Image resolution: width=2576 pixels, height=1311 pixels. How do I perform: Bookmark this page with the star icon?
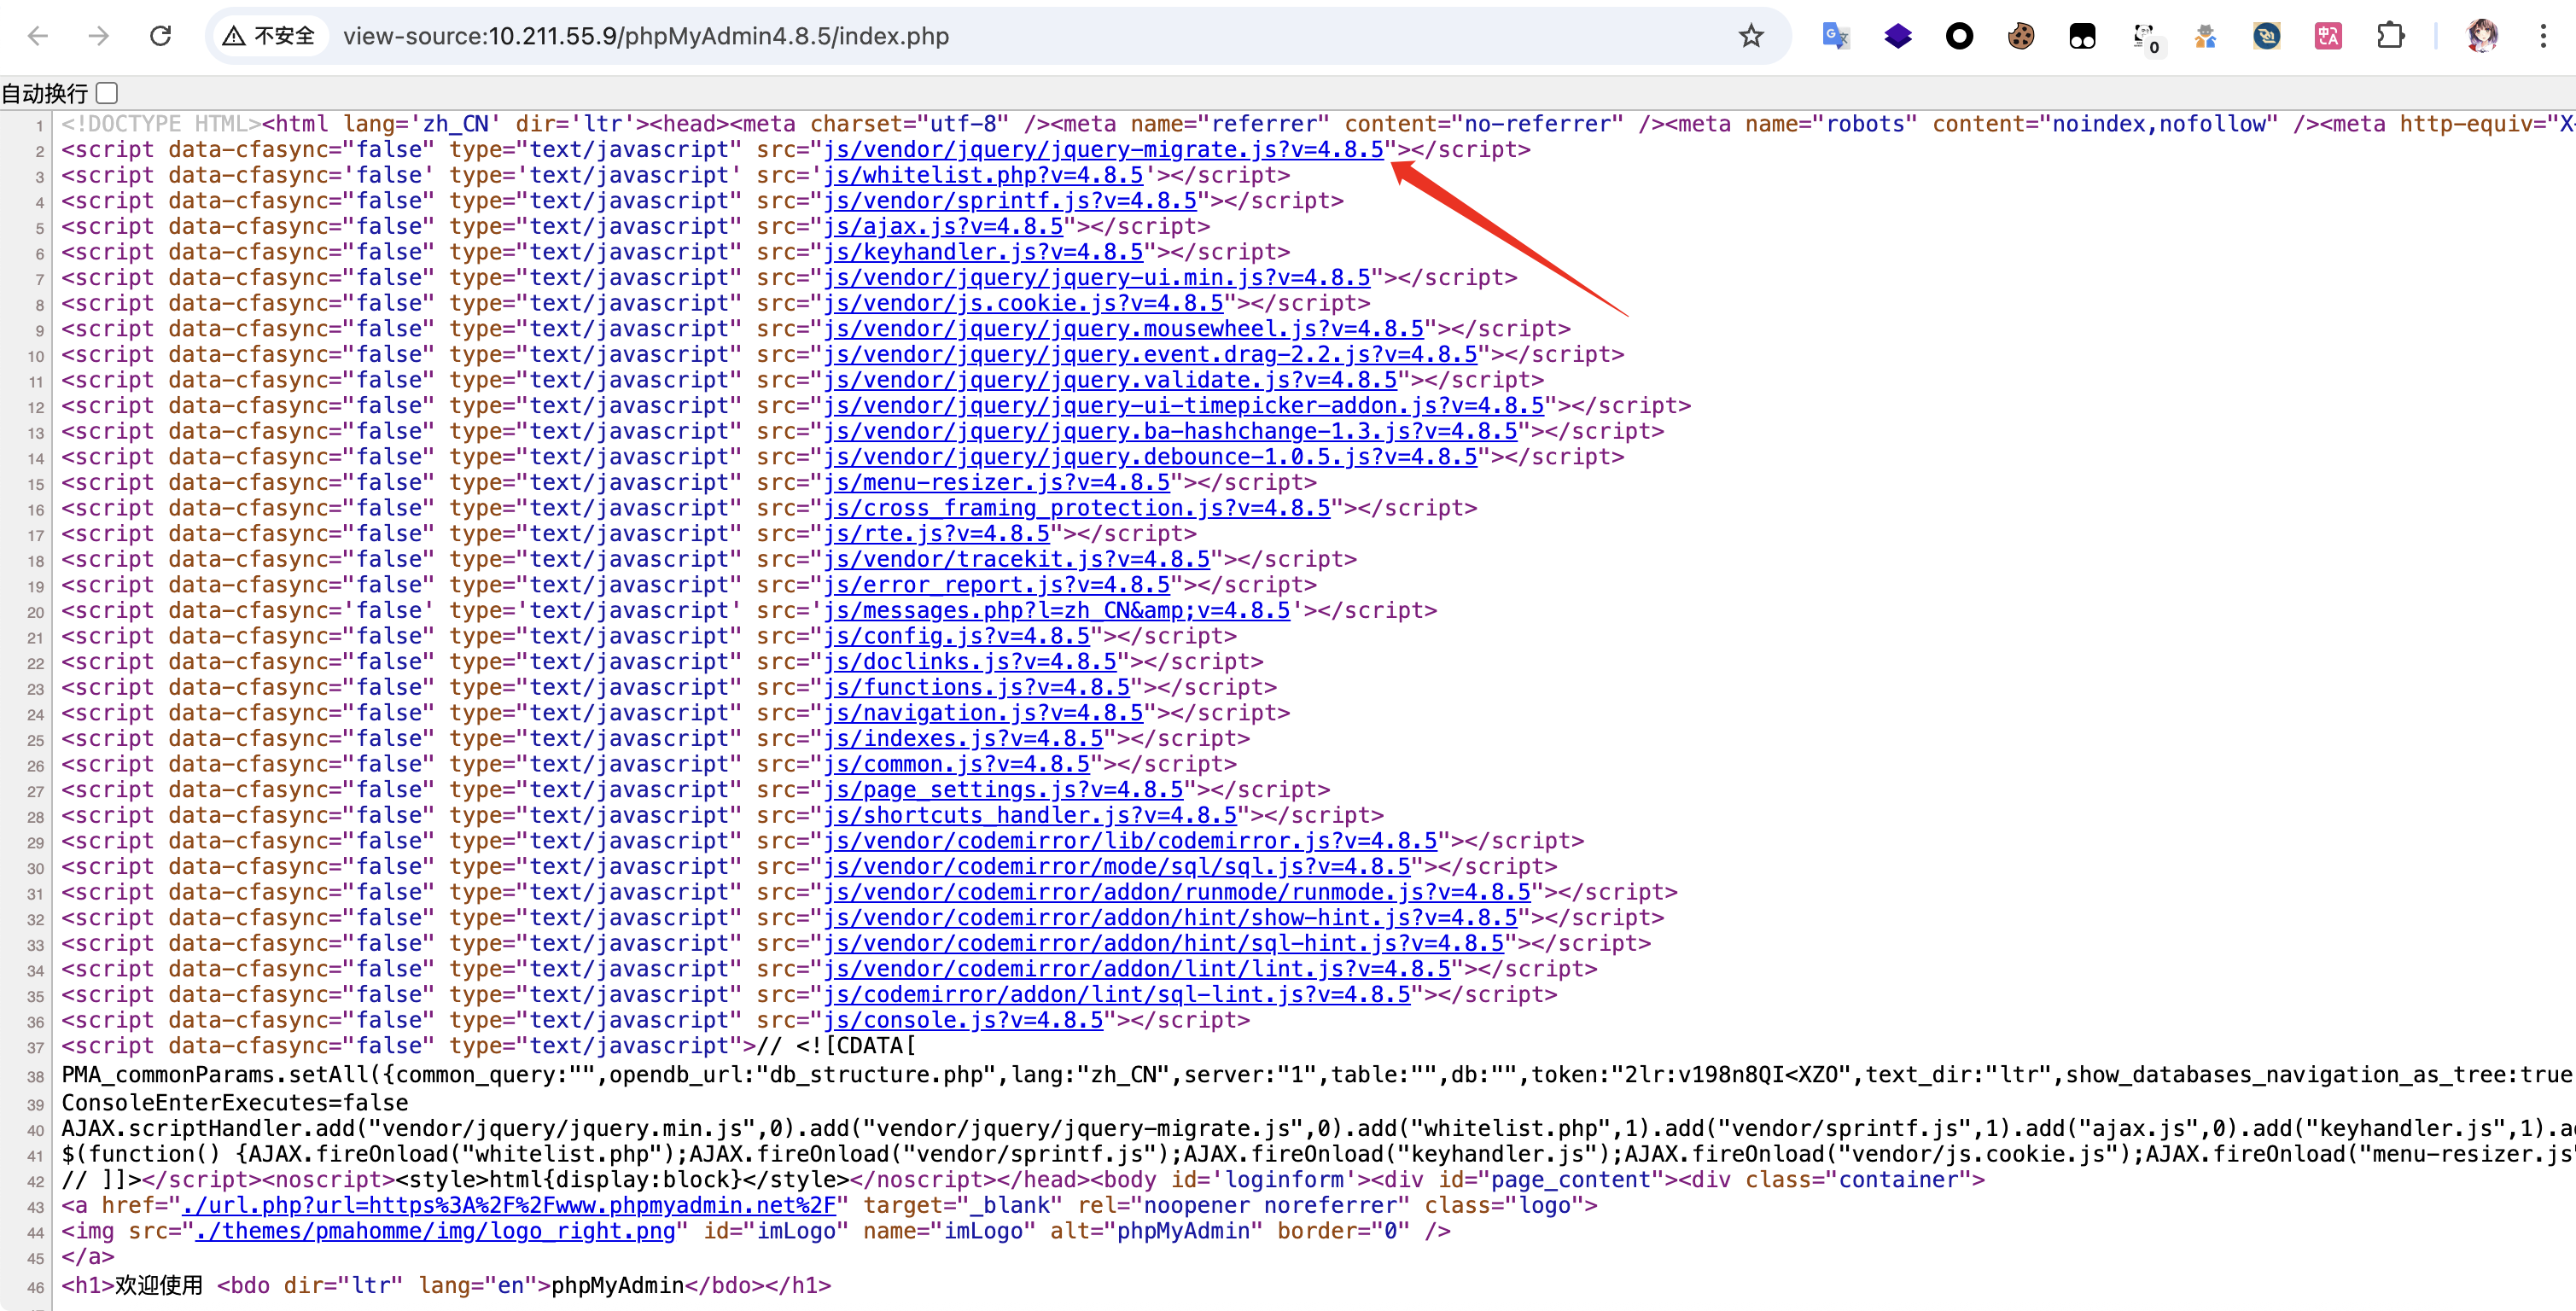(x=1751, y=37)
